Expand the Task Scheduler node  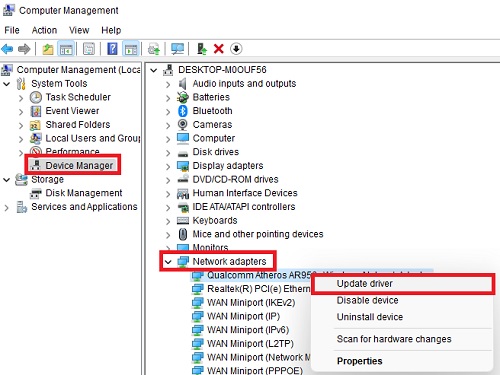(x=21, y=98)
